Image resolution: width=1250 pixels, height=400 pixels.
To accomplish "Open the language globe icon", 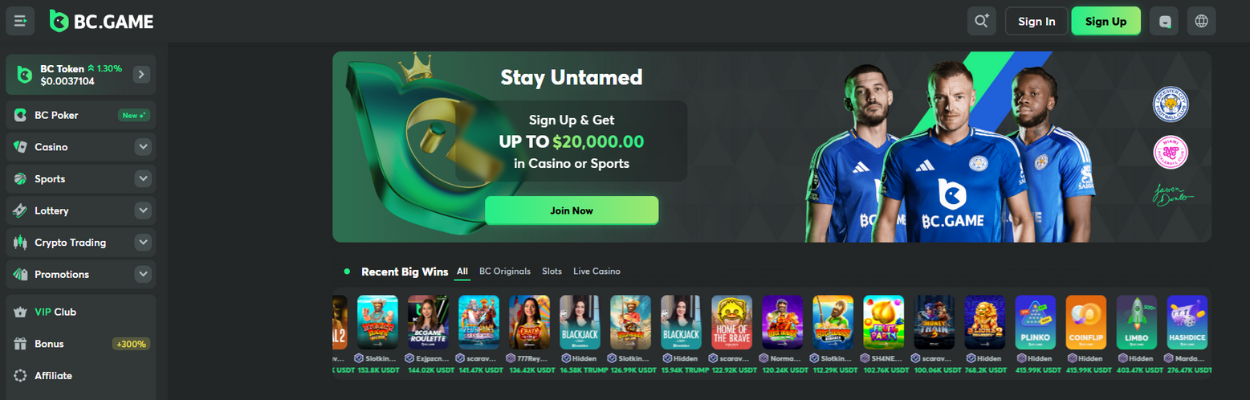I will point(1201,21).
